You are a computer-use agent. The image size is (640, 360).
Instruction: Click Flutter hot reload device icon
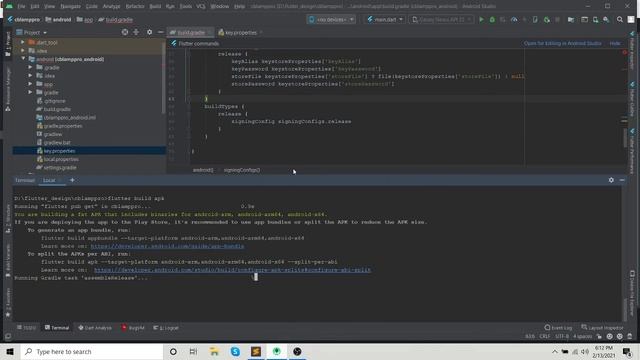pyautogui.click(x=535, y=20)
